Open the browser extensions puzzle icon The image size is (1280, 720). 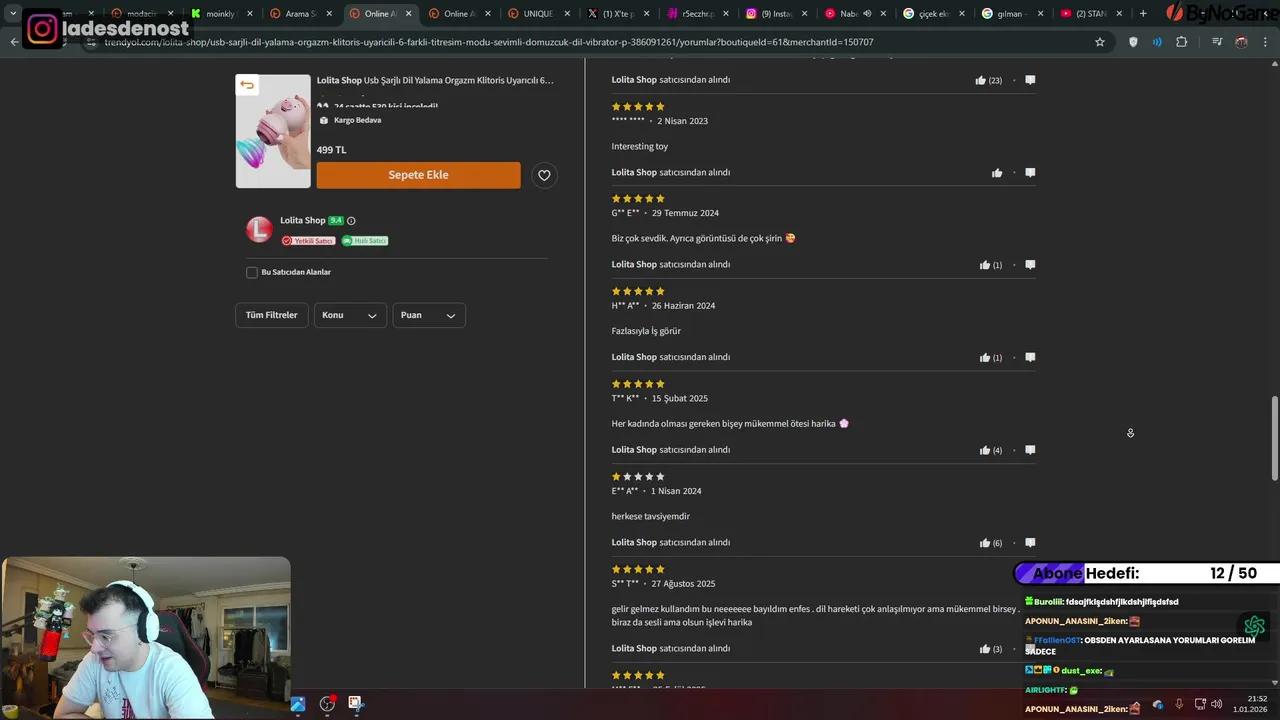tap(1181, 42)
